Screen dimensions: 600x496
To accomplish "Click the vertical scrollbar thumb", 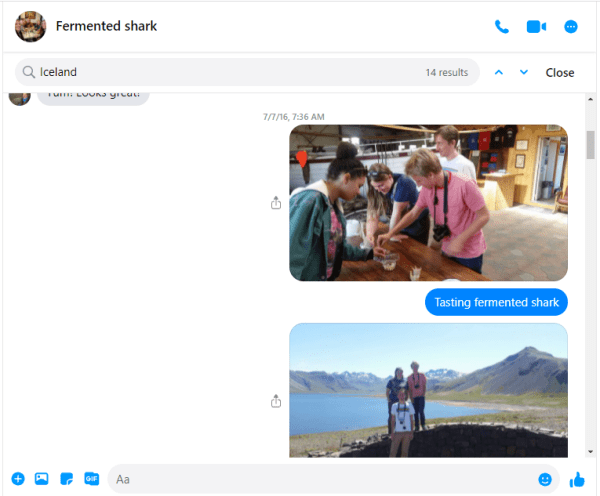I will tap(591, 144).
